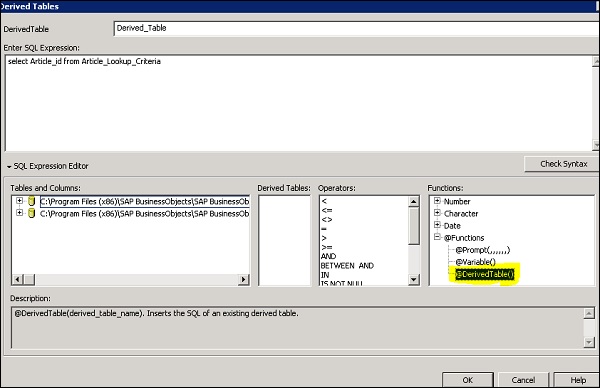Screen dimensions: 600x388
Task: Click the operators list scrollbar thumb
Action: (413, 225)
